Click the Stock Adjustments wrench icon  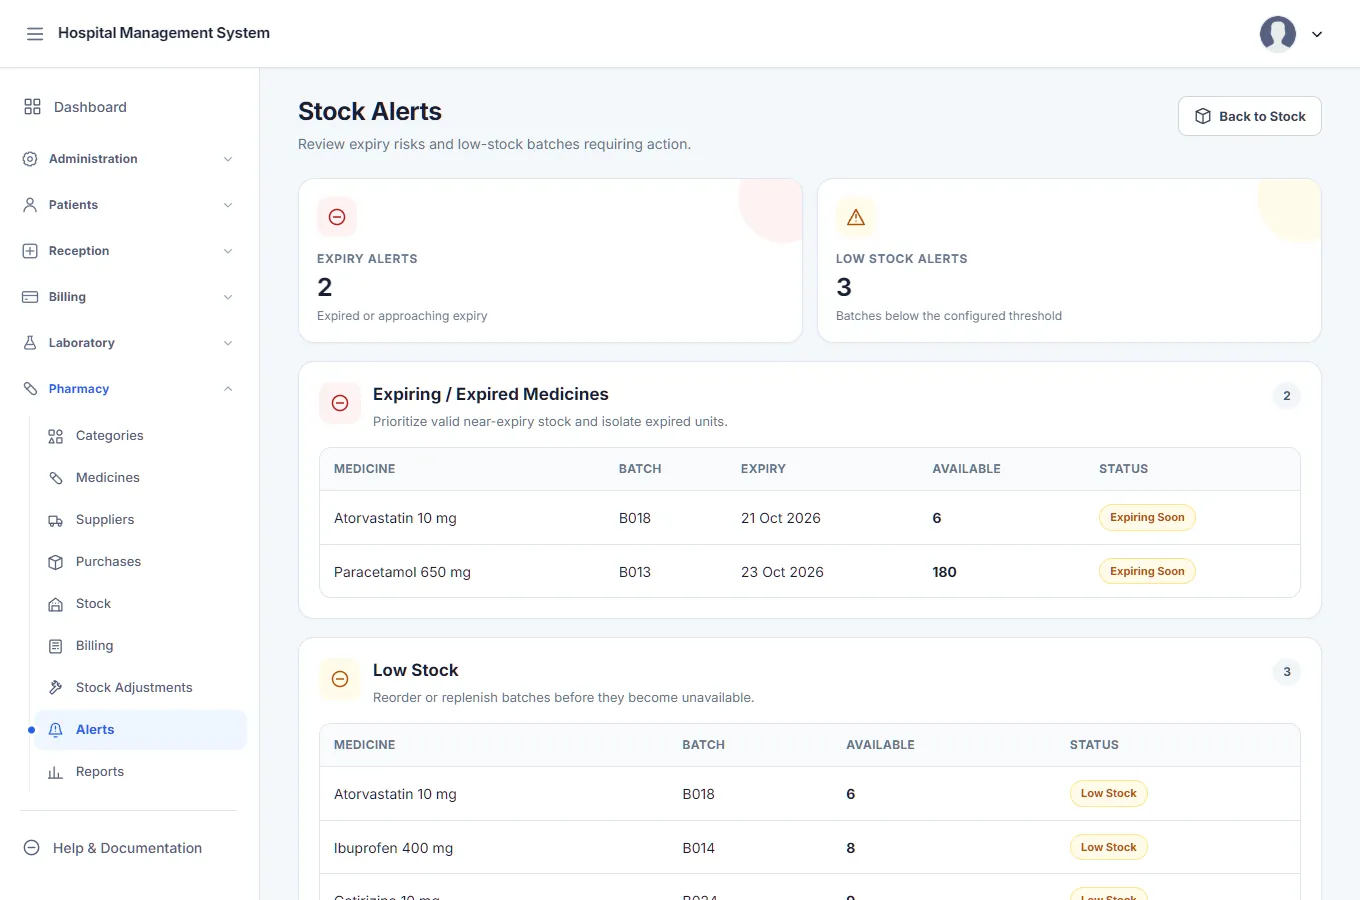click(x=56, y=688)
